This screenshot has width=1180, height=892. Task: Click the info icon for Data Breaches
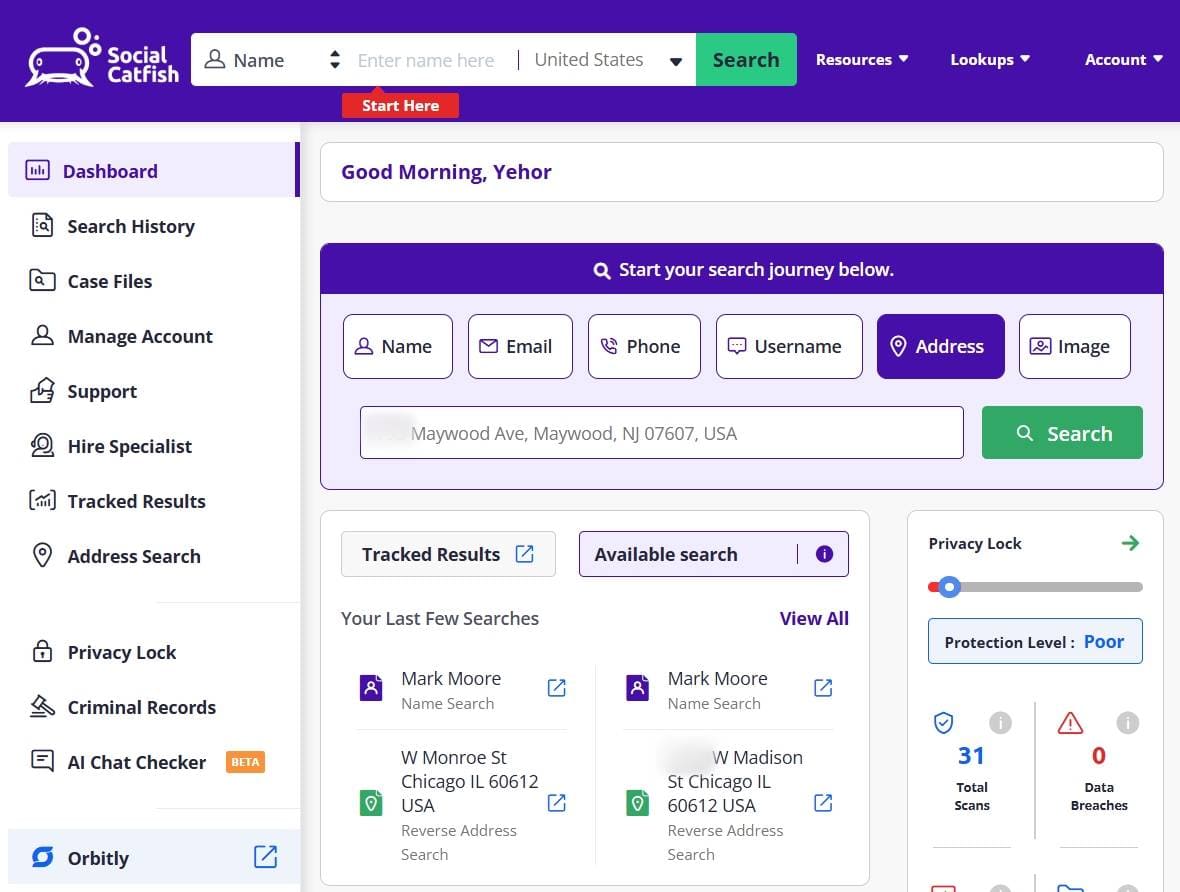tap(1127, 723)
